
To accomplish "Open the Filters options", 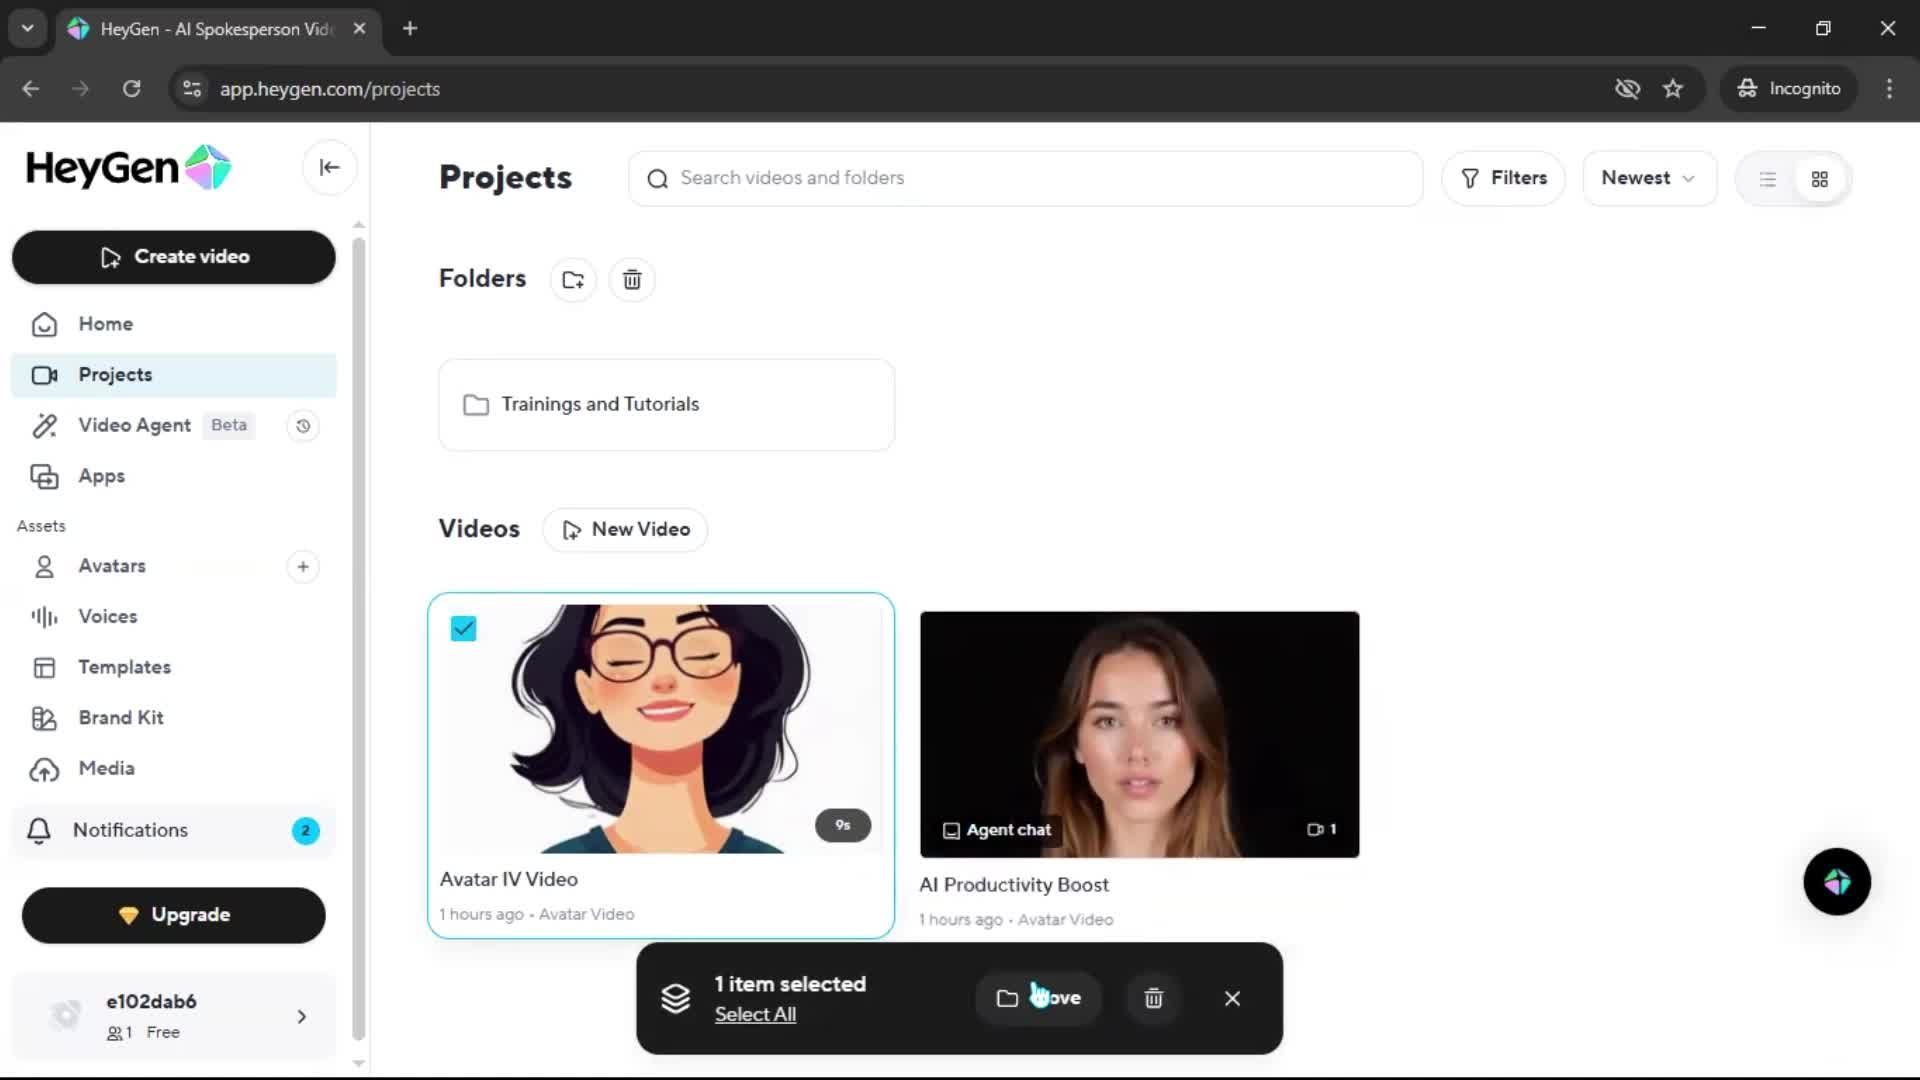I will tap(1503, 178).
